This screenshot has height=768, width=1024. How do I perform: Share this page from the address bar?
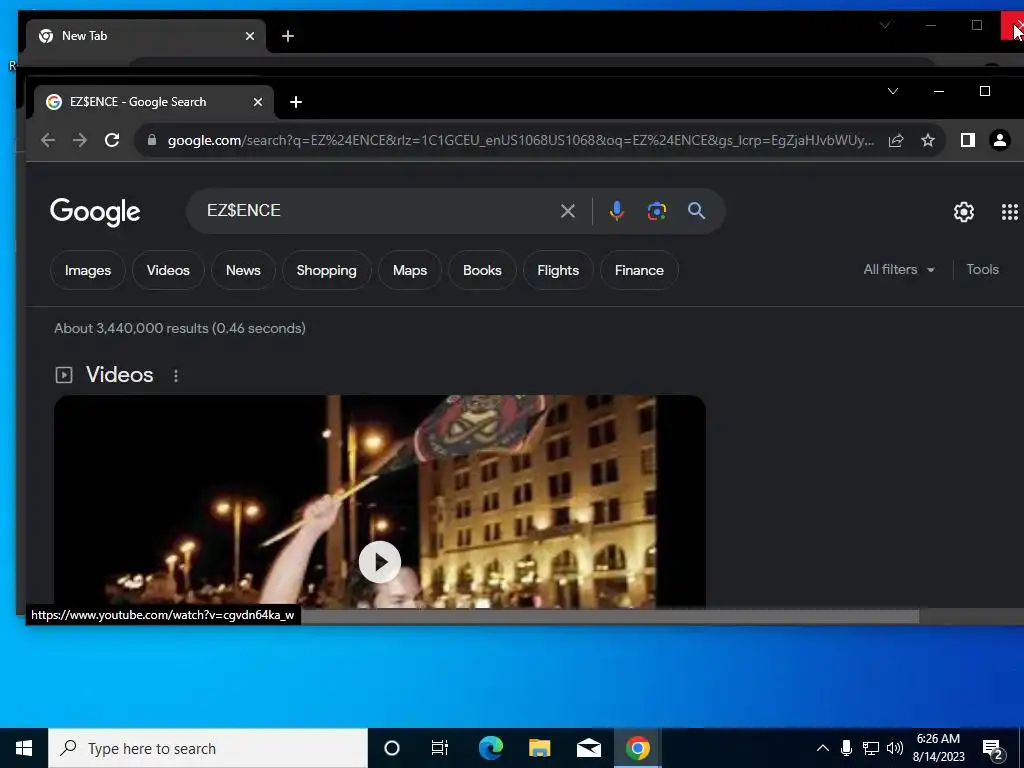pos(896,140)
